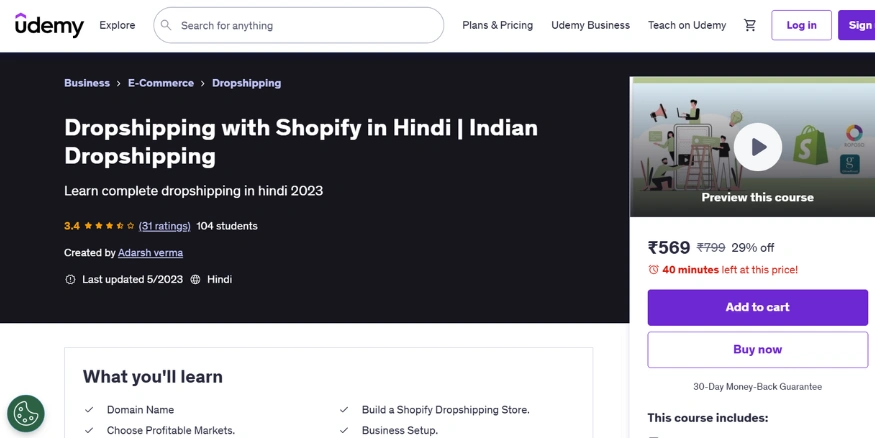The height and width of the screenshot is (438, 875).
Task: Click the struck-through ₹799 price
Action: (711, 248)
